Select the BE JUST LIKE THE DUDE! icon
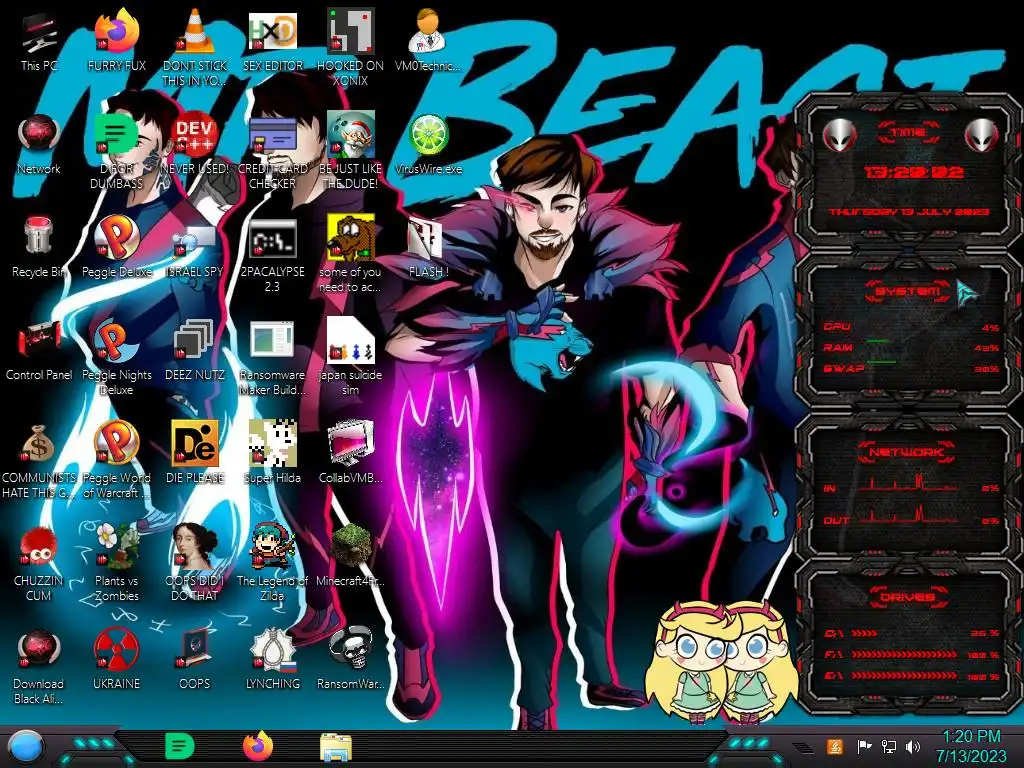Screen dimensions: 1024x768 click(x=350, y=152)
